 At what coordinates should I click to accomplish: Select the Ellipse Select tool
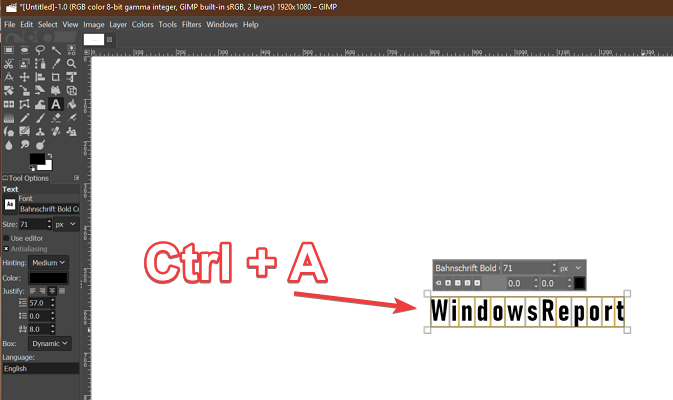point(24,50)
